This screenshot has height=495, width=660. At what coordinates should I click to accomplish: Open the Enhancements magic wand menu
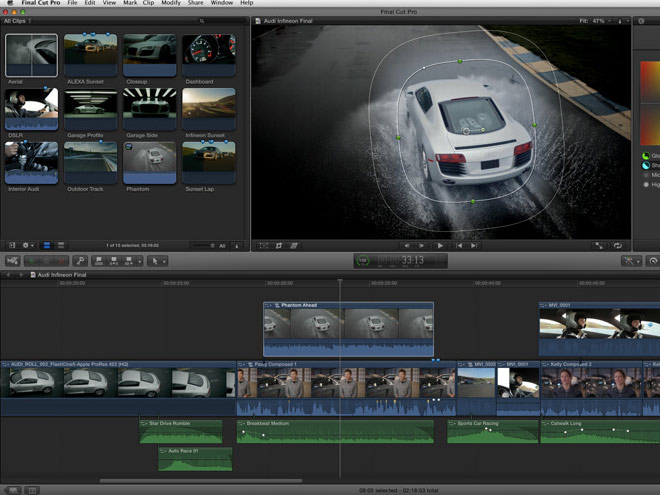pos(629,261)
